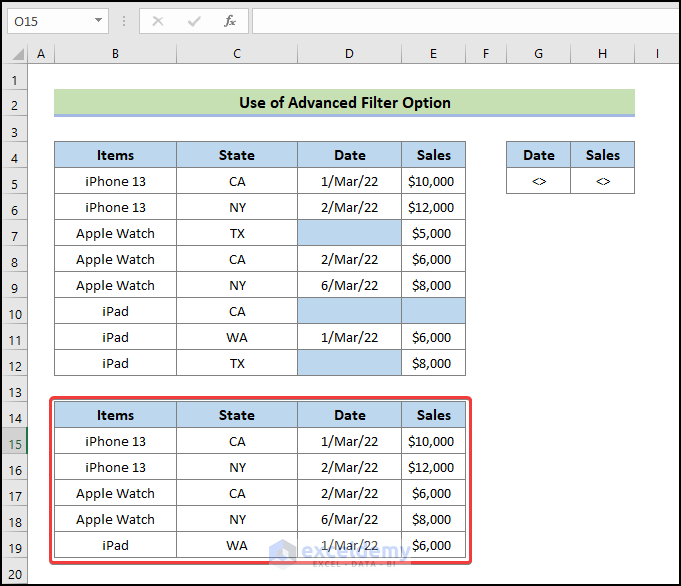This screenshot has width=681, height=586.
Task: Click the blank blue Sales cell in row 10
Action: click(x=433, y=311)
